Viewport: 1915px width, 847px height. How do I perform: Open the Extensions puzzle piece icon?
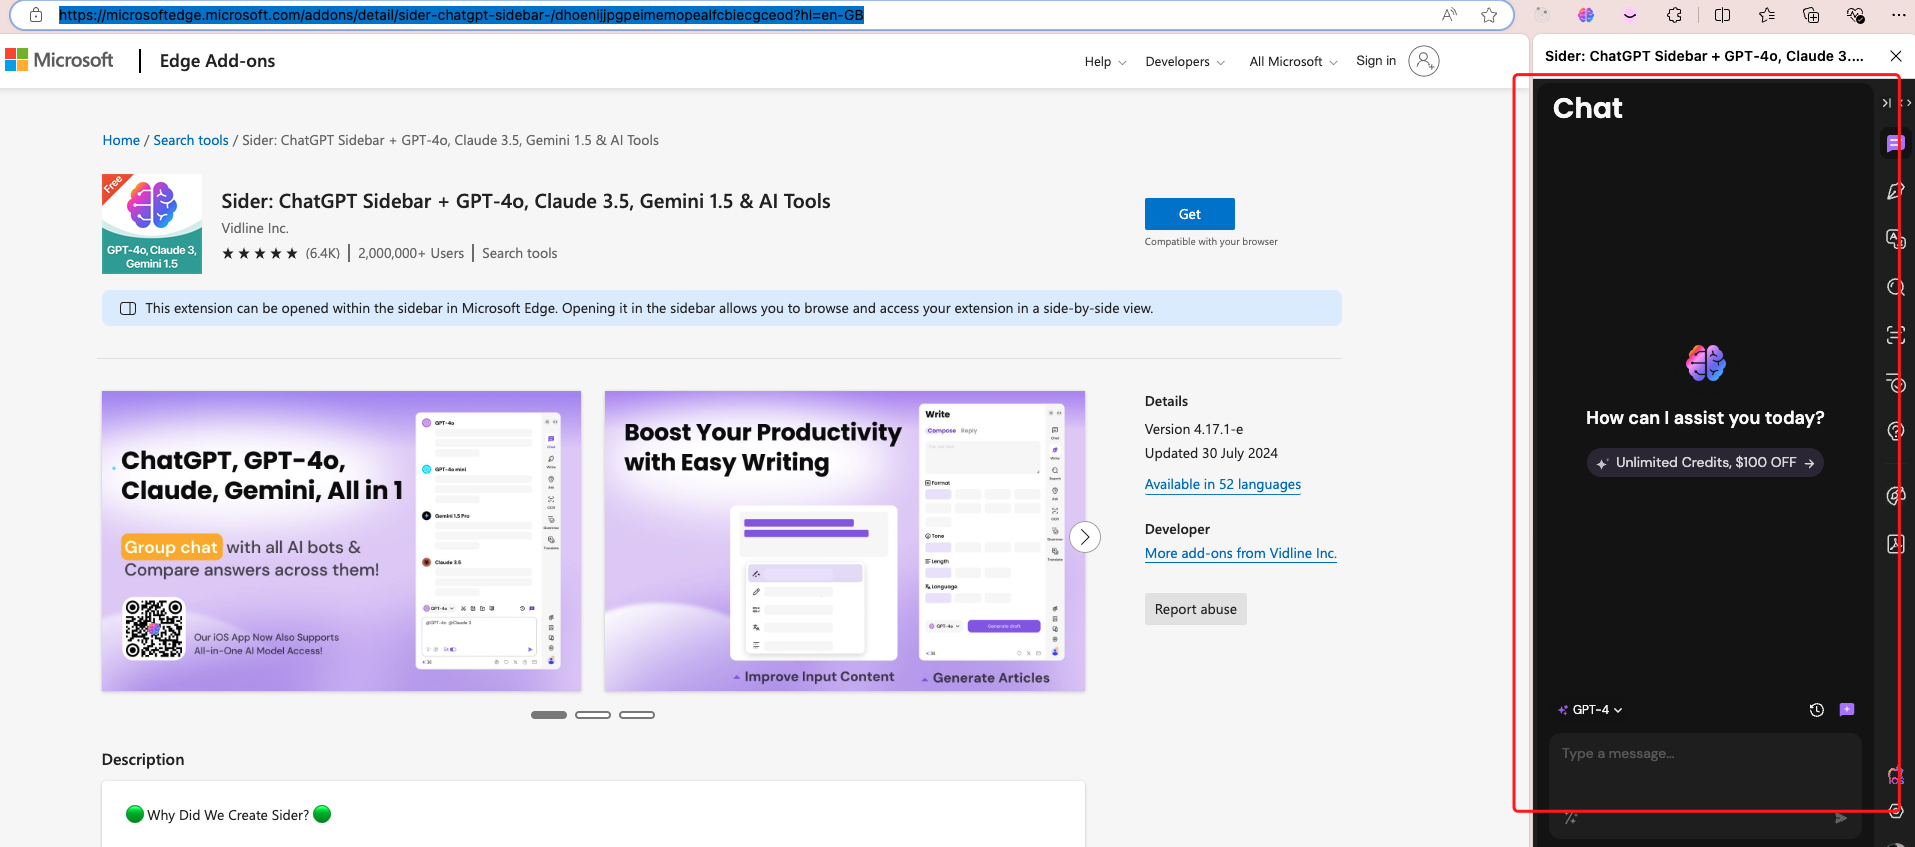(x=1675, y=15)
